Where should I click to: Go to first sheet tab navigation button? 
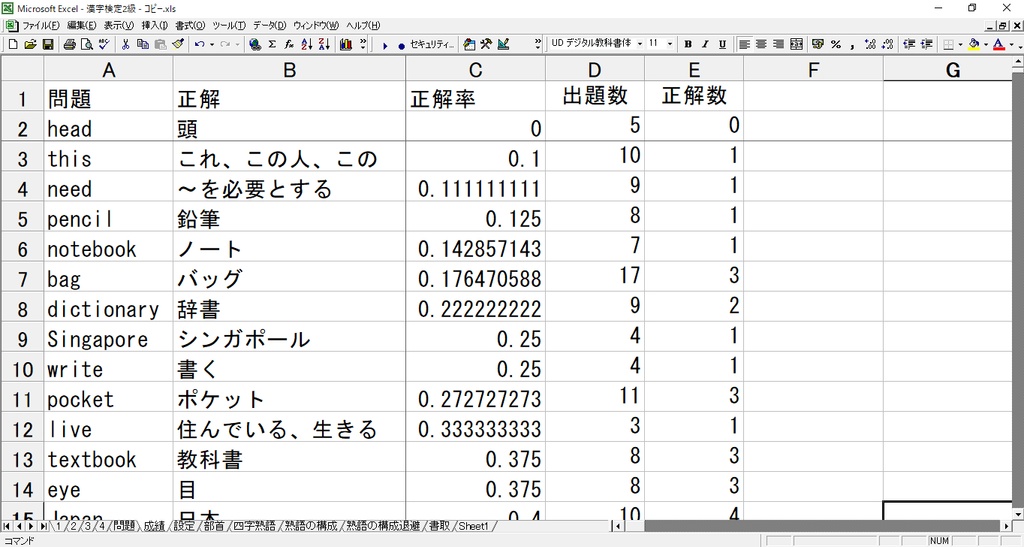click(7, 526)
